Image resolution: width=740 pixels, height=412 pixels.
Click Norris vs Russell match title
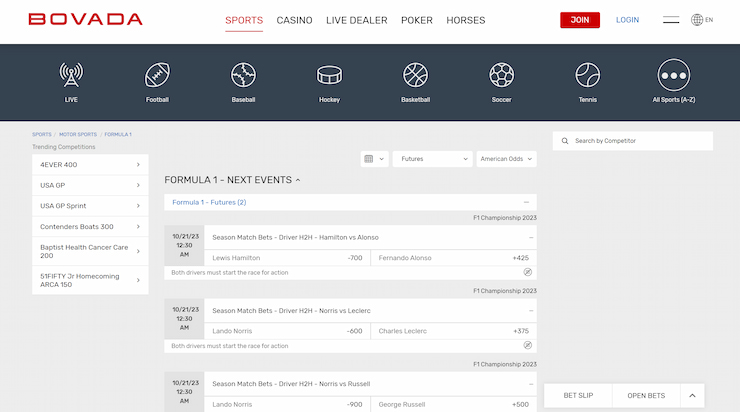coord(291,384)
